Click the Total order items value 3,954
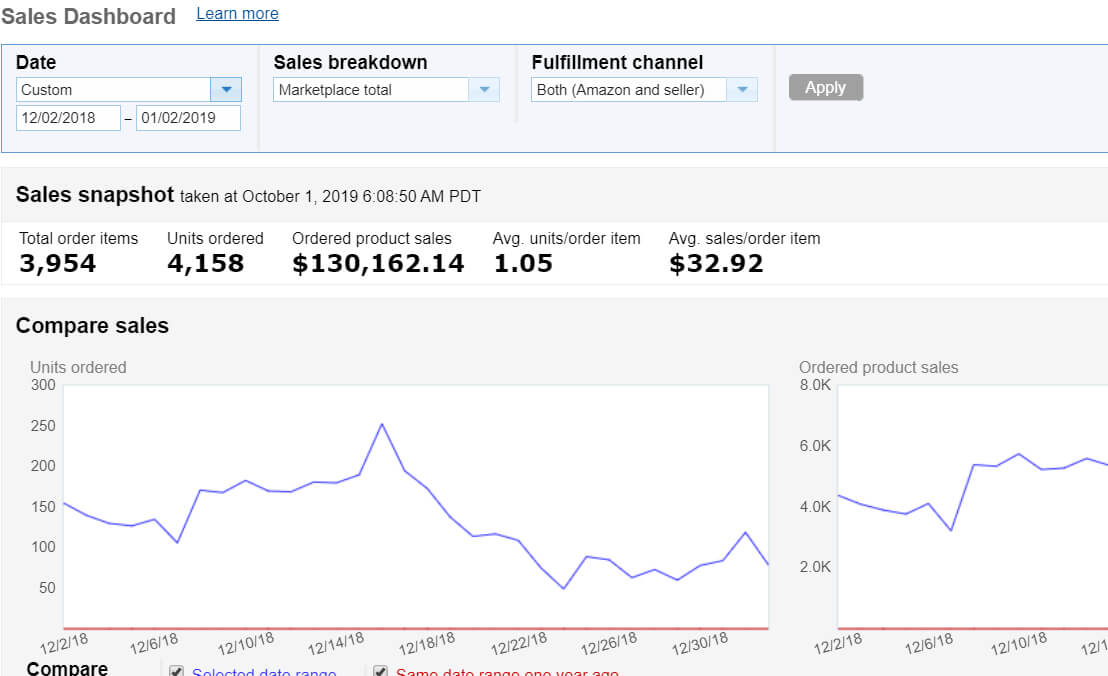Viewport: 1108px width, 676px height. click(x=57, y=263)
